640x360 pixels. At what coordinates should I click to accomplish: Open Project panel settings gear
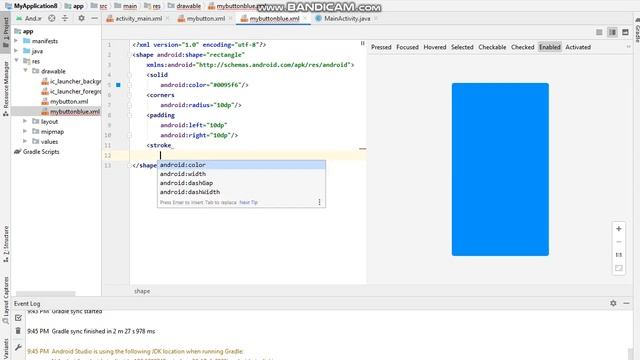(81, 18)
